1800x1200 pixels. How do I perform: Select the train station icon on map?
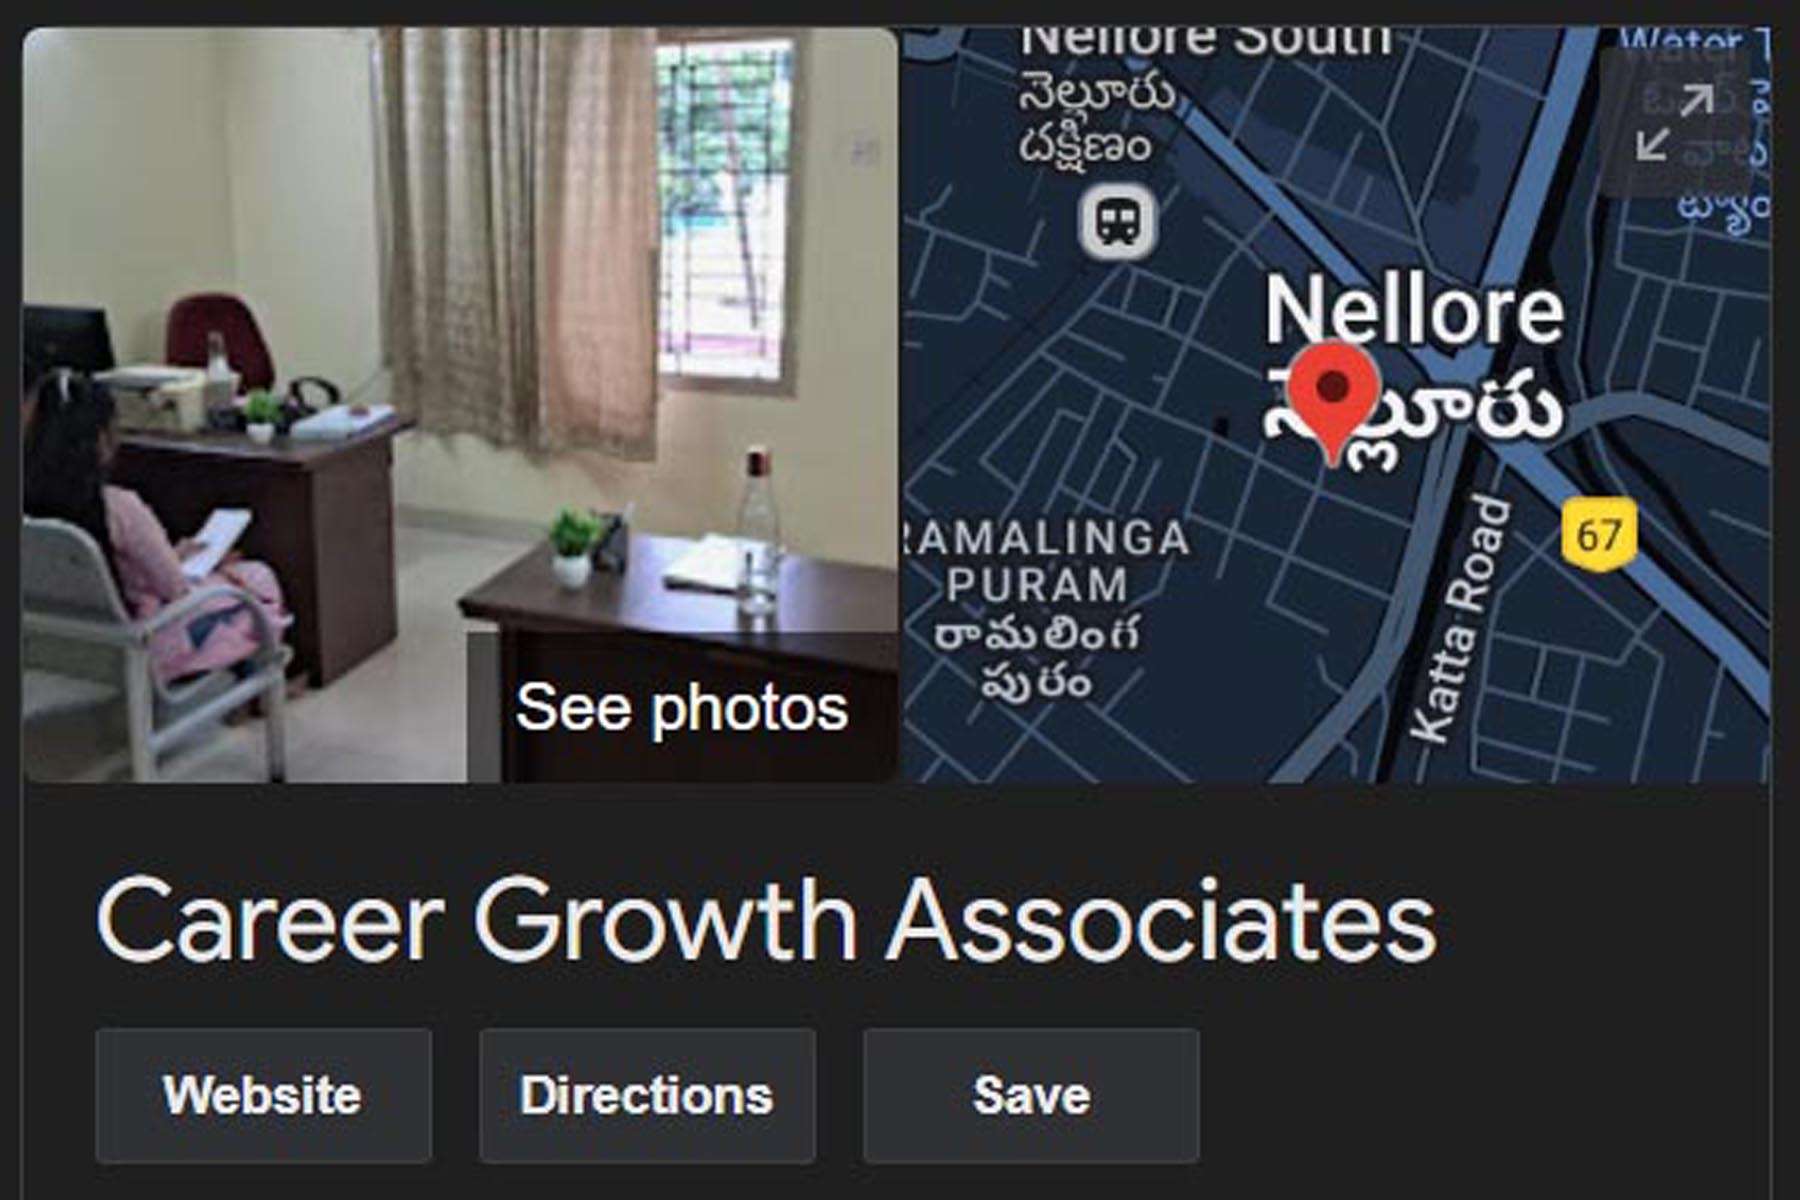pyautogui.click(x=1116, y=221)
